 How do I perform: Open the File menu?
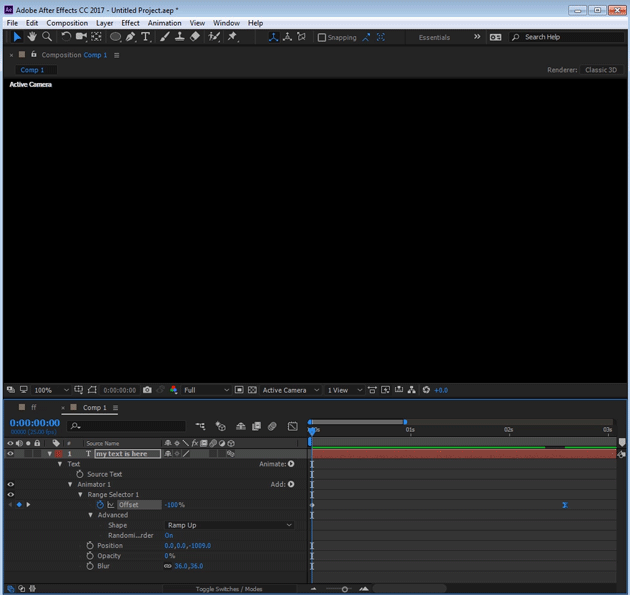[x=12, y=23]
